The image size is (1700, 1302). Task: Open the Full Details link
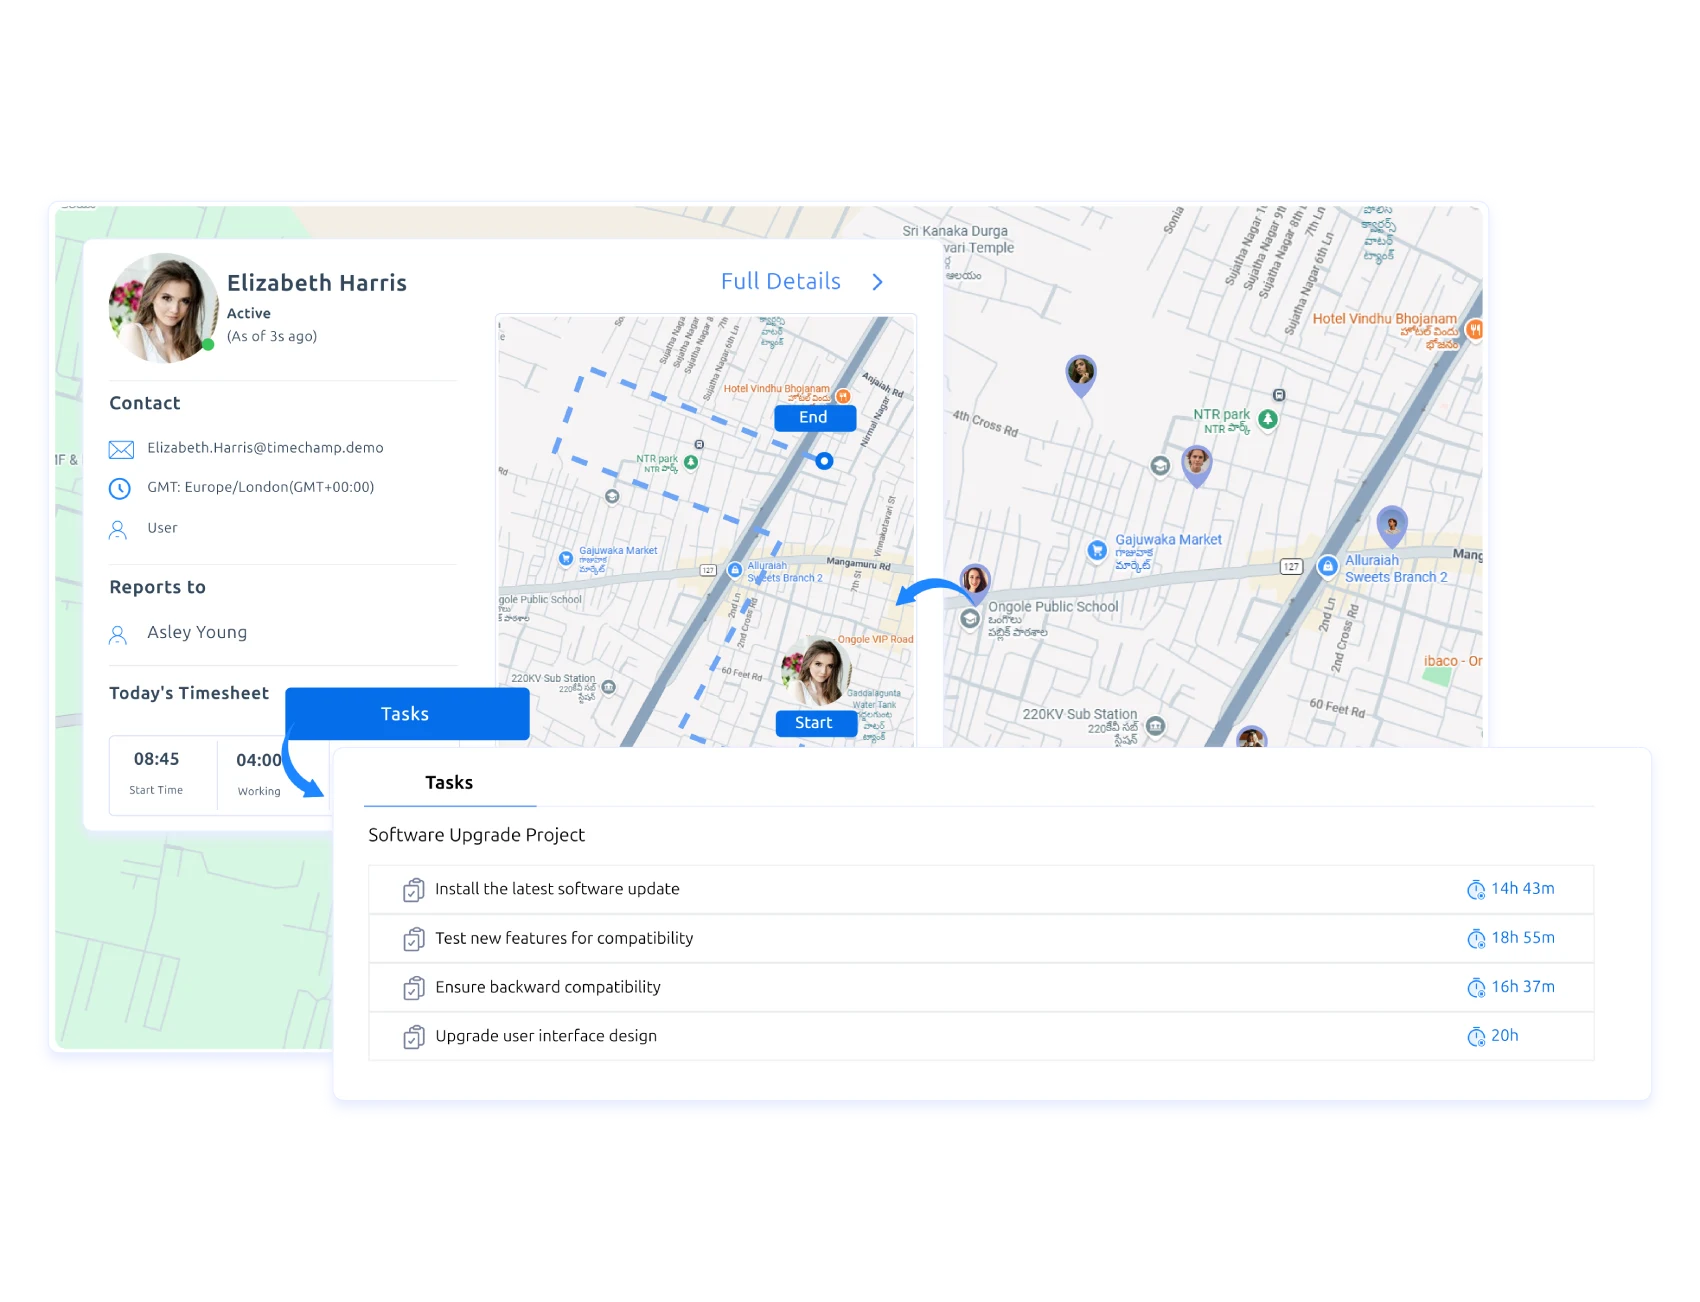(781, 281)
